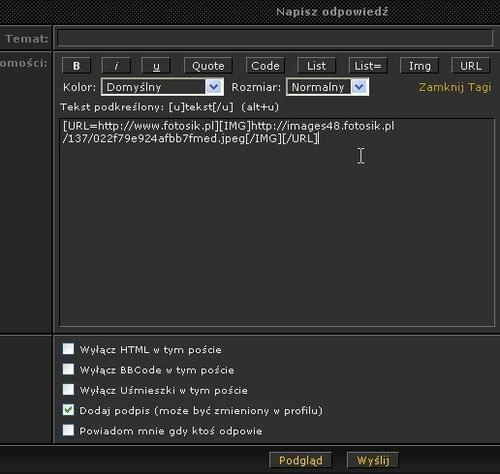Uncheck the Dodaj podpis checkbox
The image size is (500, 474).
coord(68,410)
